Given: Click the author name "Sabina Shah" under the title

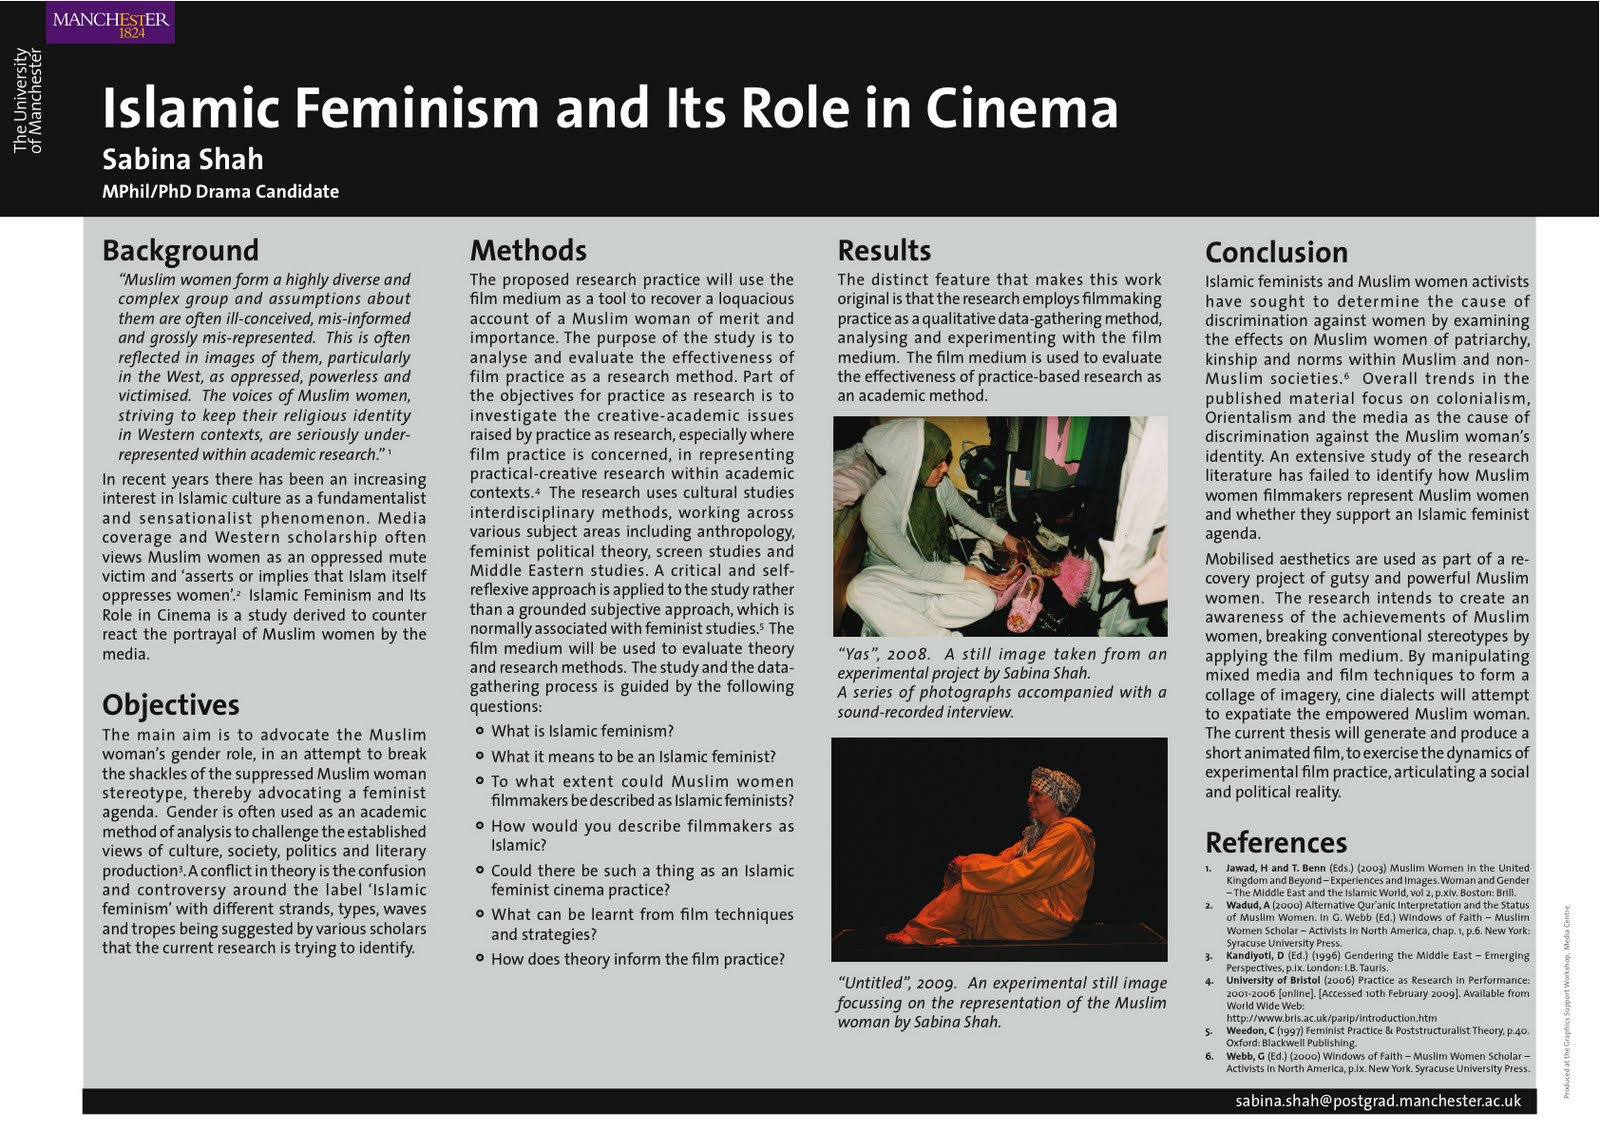Looking at the screenshot, I should [183, 159].
